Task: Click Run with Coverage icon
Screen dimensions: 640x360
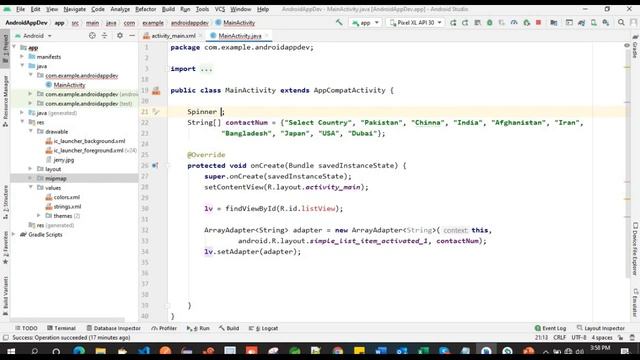Action: [x=502, y=23]
